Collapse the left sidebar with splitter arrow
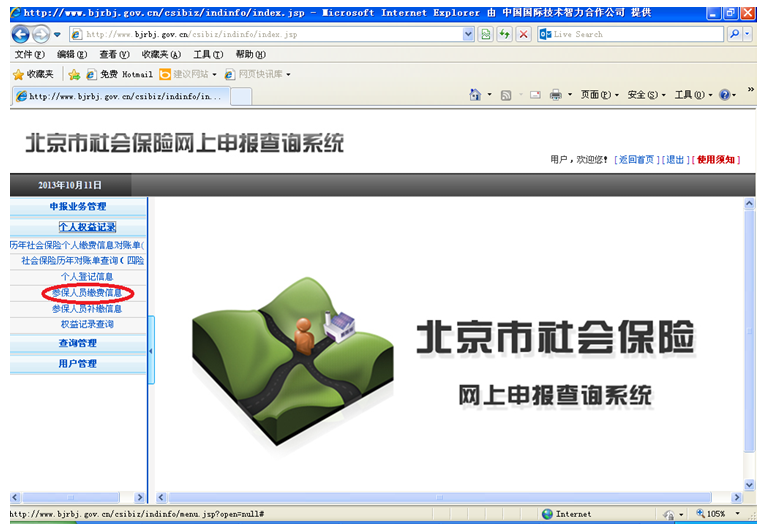The image size is (764, 532). 151,351
